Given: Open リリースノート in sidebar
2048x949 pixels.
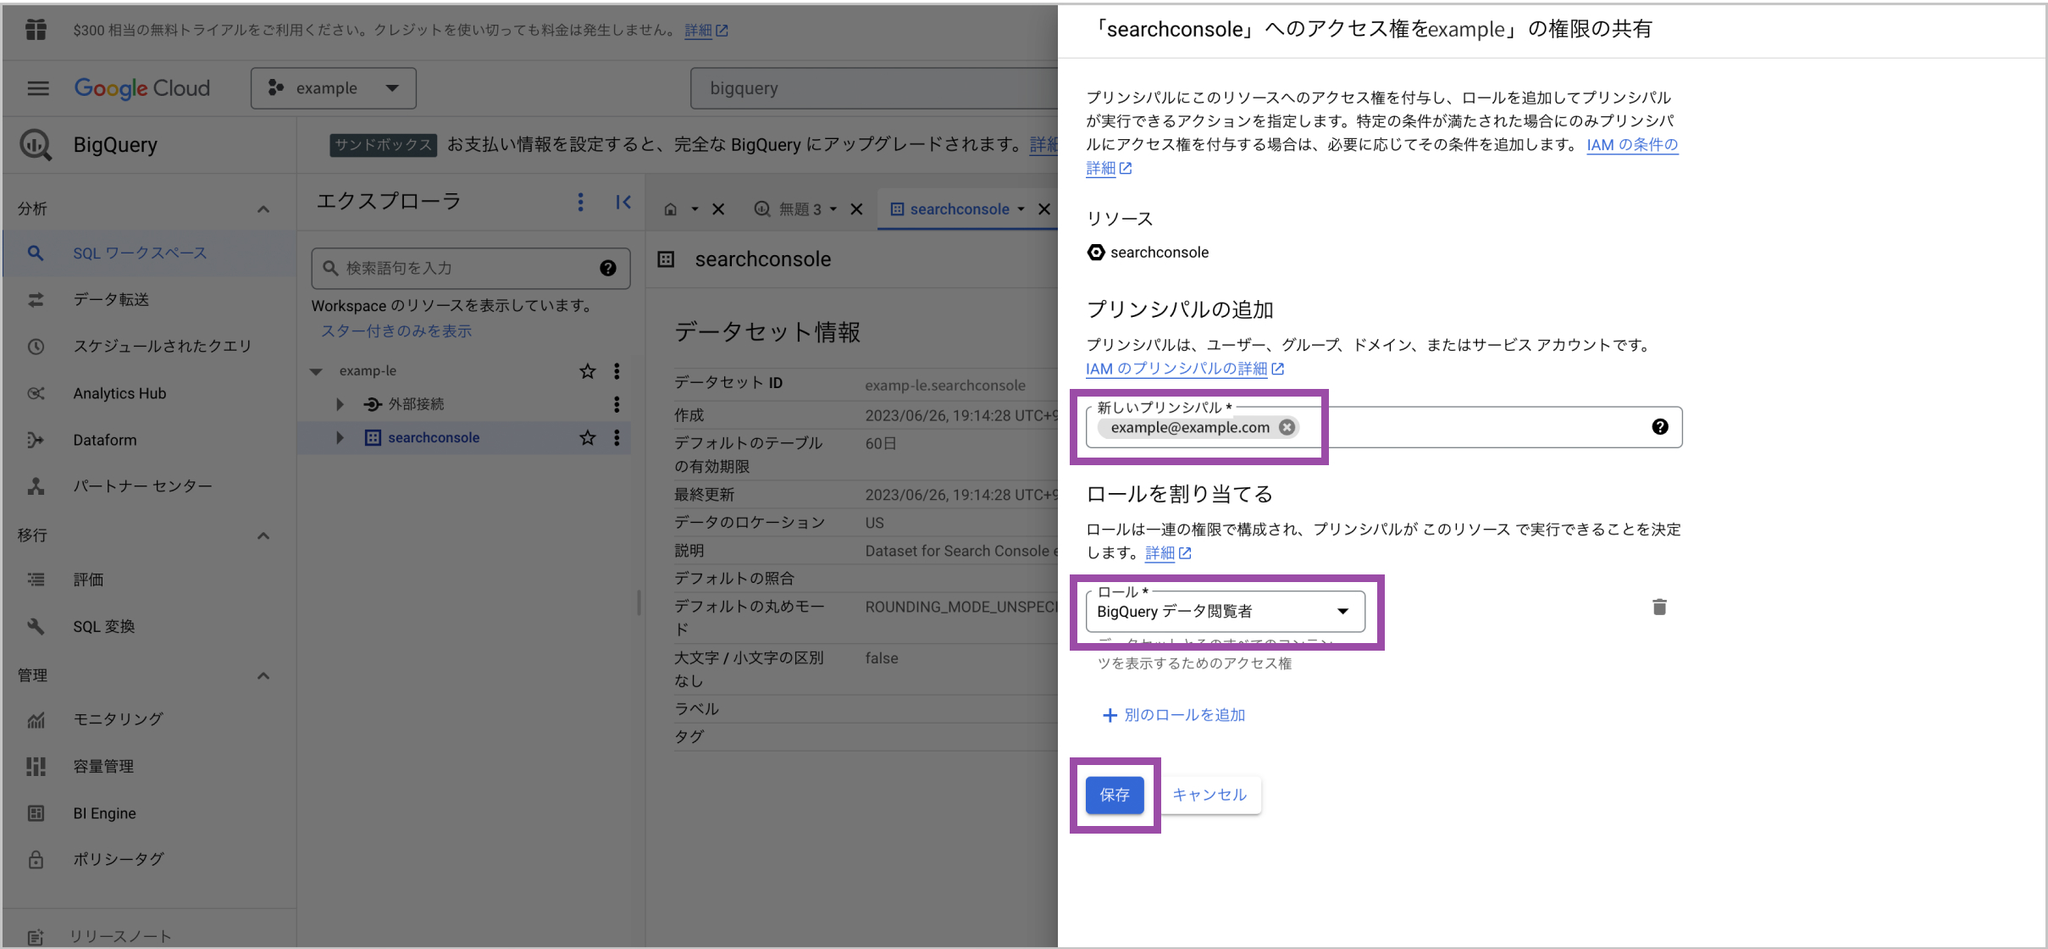Looking at the screenshot, I should (150, 936).
